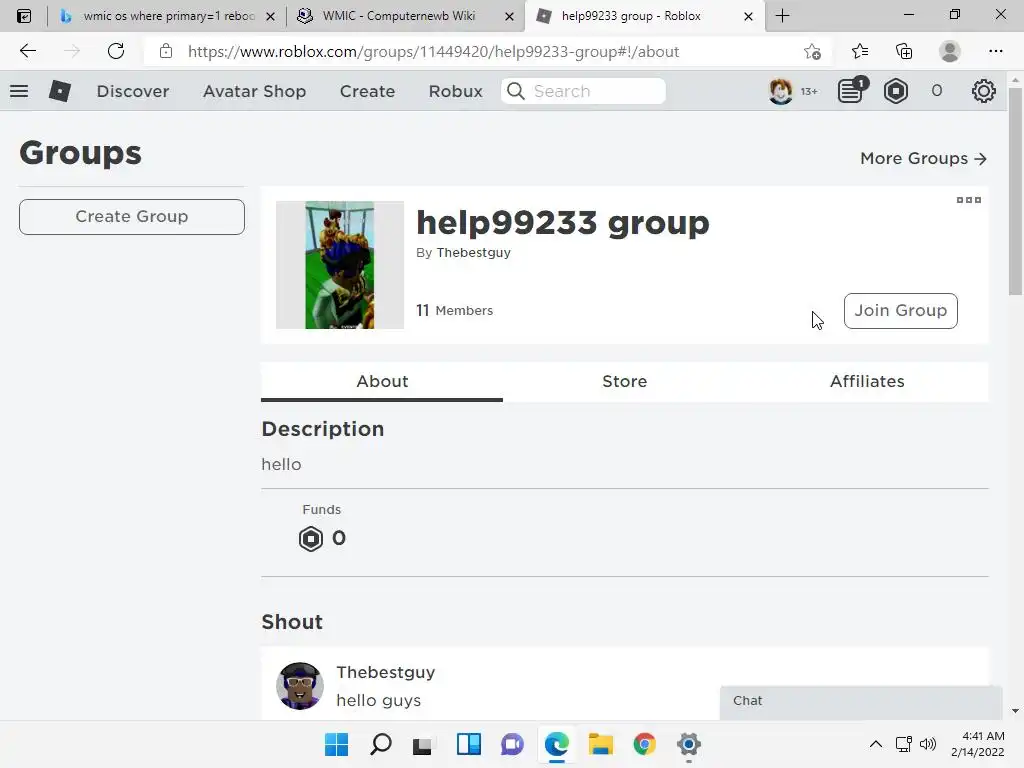This screenshot has height=768, width=1024.
Task: Click the Roblox Search input field
Action: [583, 91]
